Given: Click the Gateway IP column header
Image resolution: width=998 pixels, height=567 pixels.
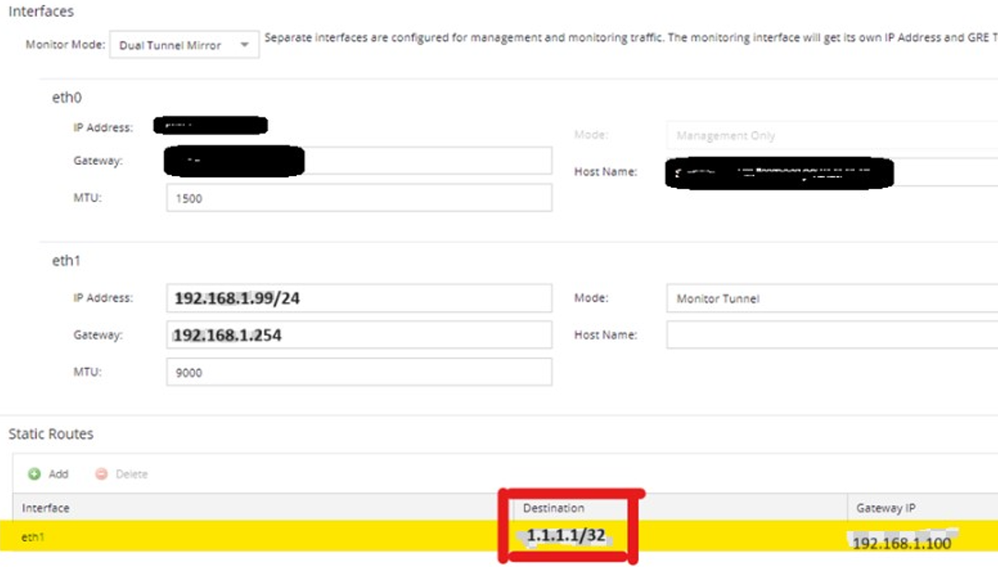Looking at the screenshot, I should pyautogui.click(x=884, y=508).
